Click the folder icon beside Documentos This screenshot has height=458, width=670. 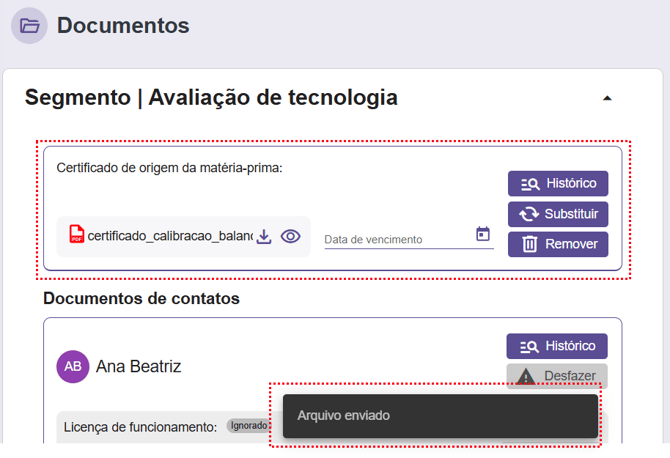pyautogui.click(x=29, y=25)
